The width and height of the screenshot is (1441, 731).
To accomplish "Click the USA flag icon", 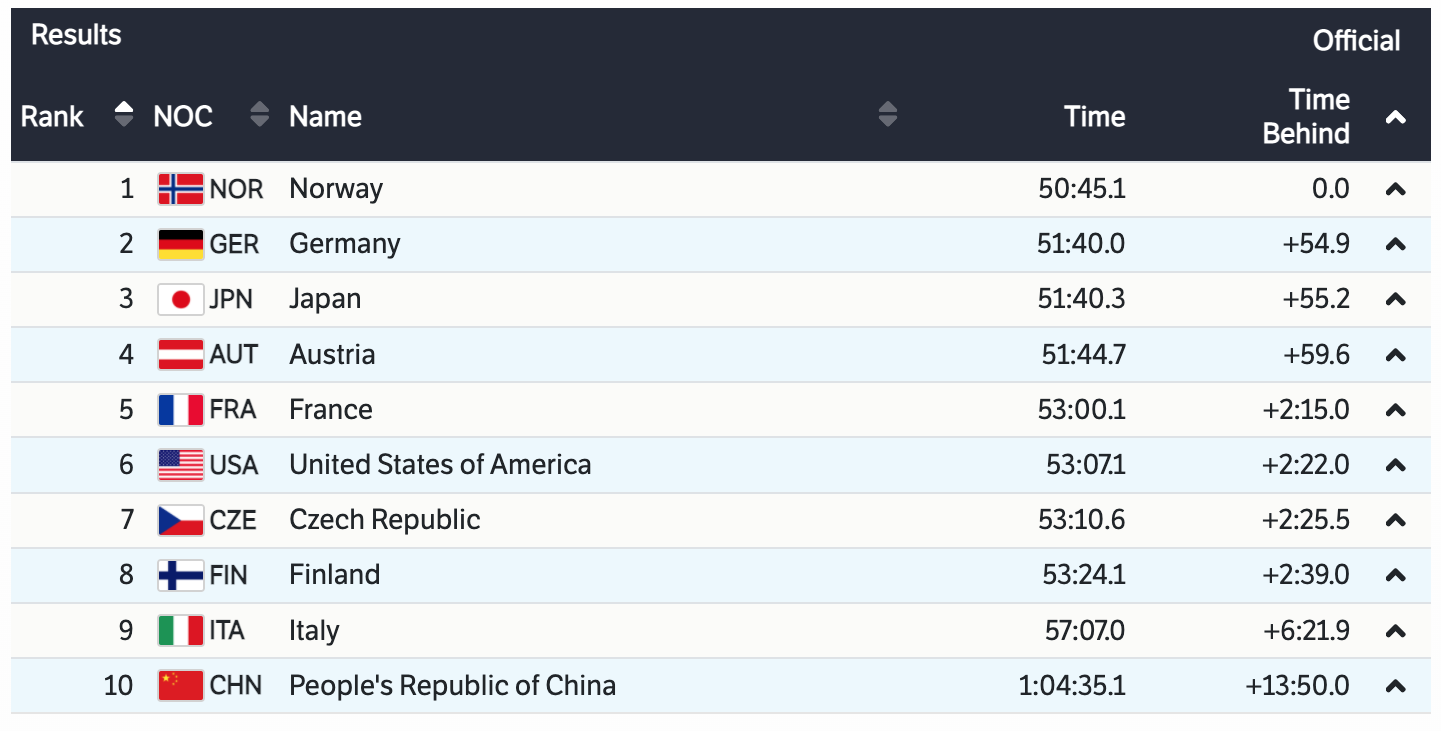I will pos(180,465).
